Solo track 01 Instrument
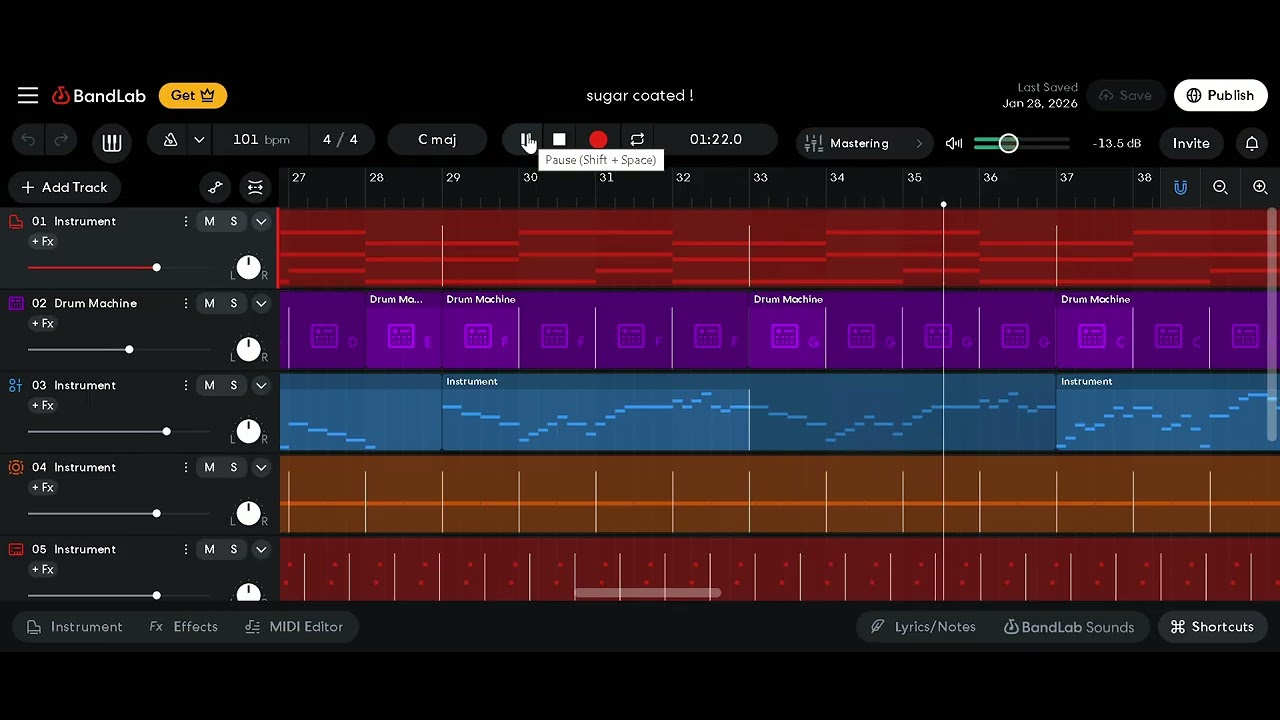 coord(234,221)
